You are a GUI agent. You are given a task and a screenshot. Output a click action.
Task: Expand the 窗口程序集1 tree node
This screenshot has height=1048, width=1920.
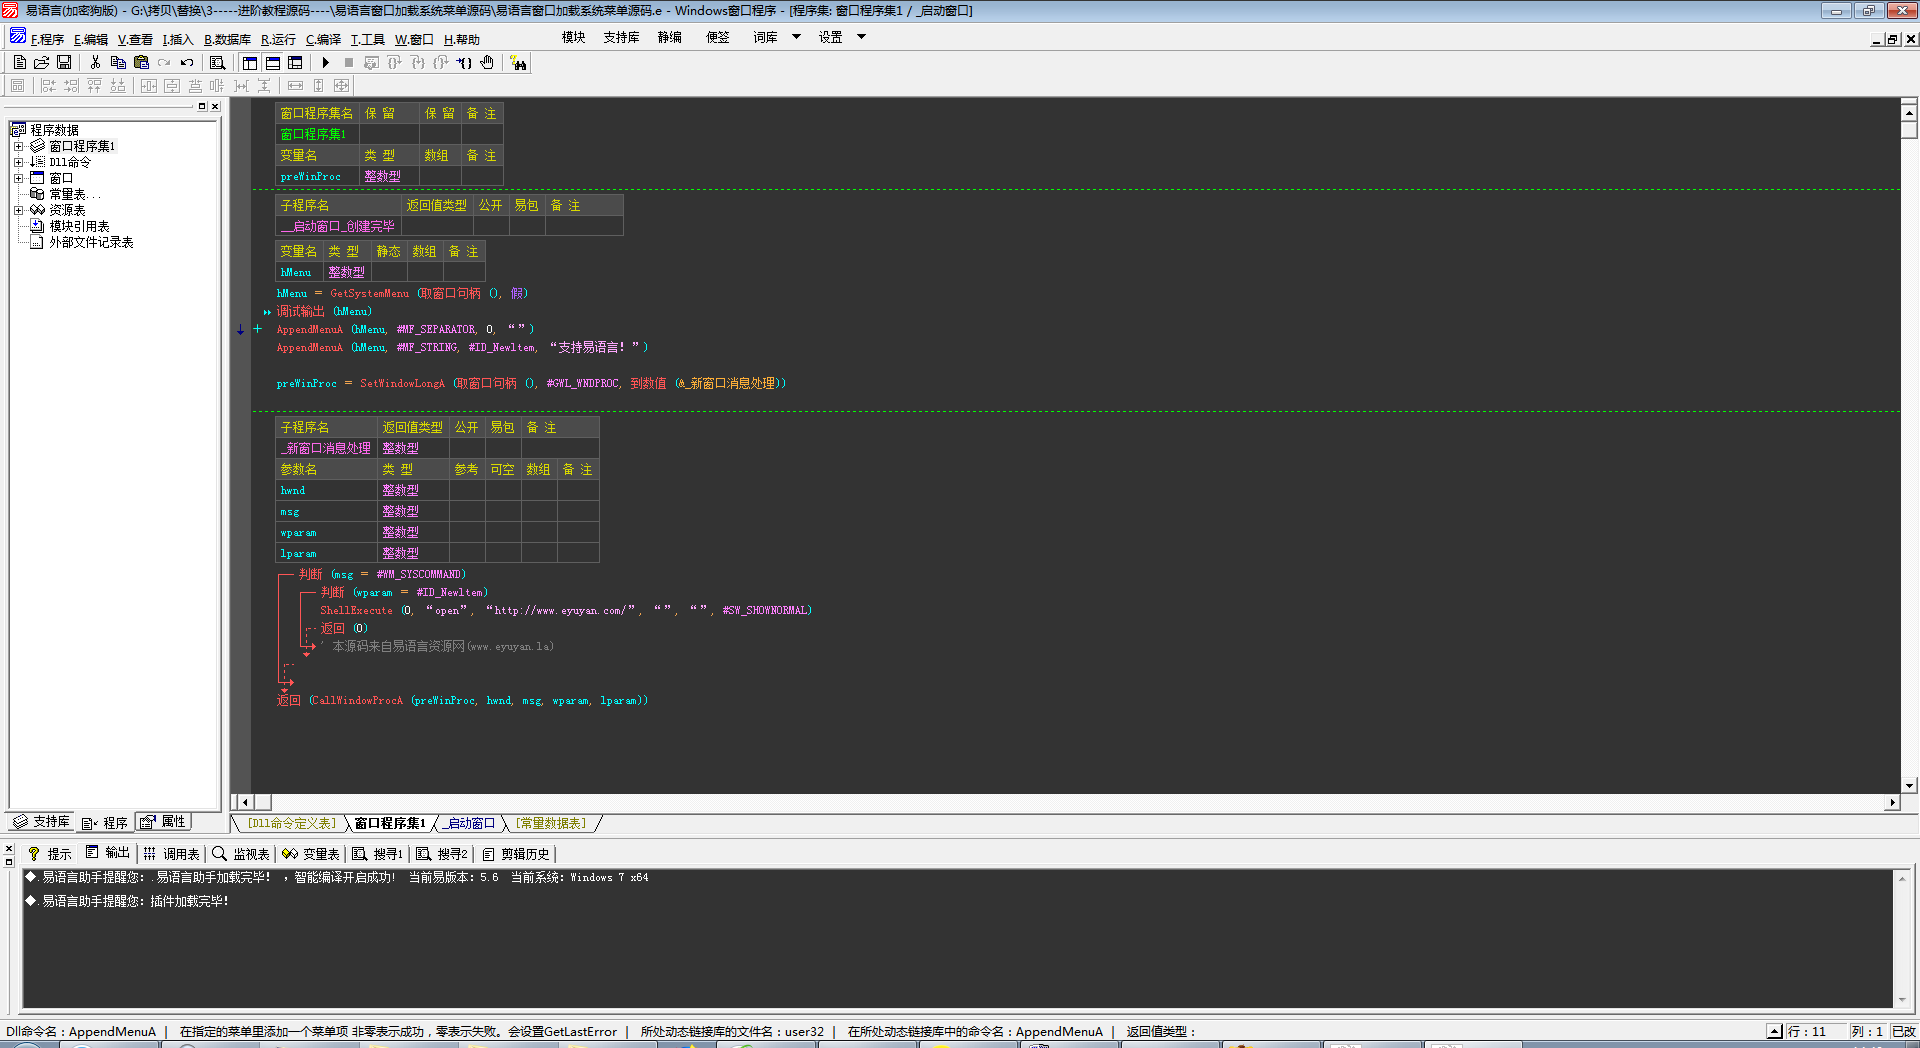[18, 146]
